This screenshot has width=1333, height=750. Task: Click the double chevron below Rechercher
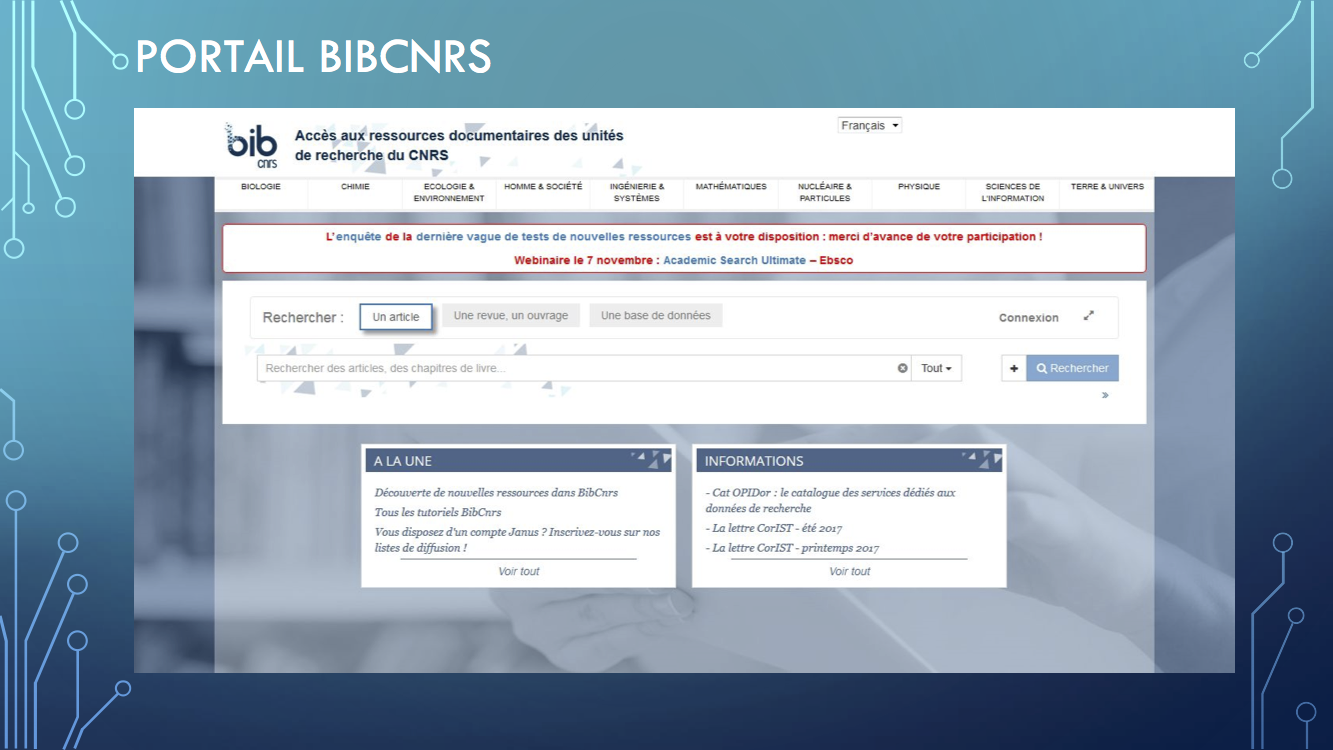point(1105,395)
